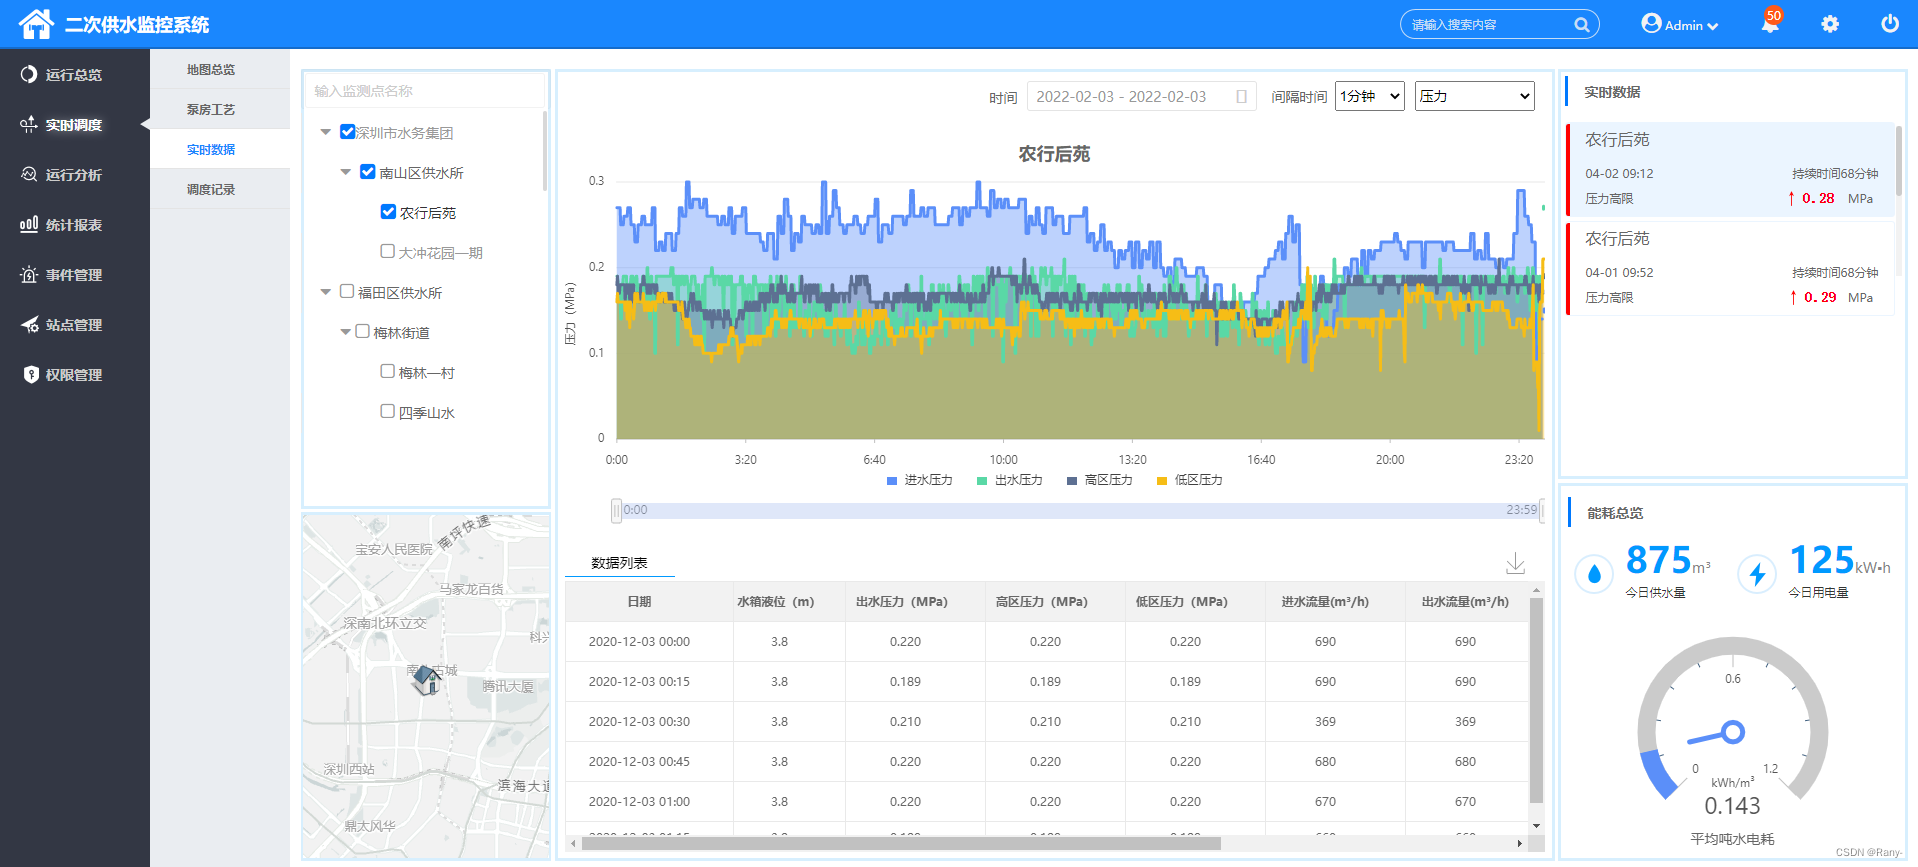The height and width of the screenshot is (867, 1918).
Task: Open the 泵房工艺 submenu item
Action: click(x=211, y=110)
